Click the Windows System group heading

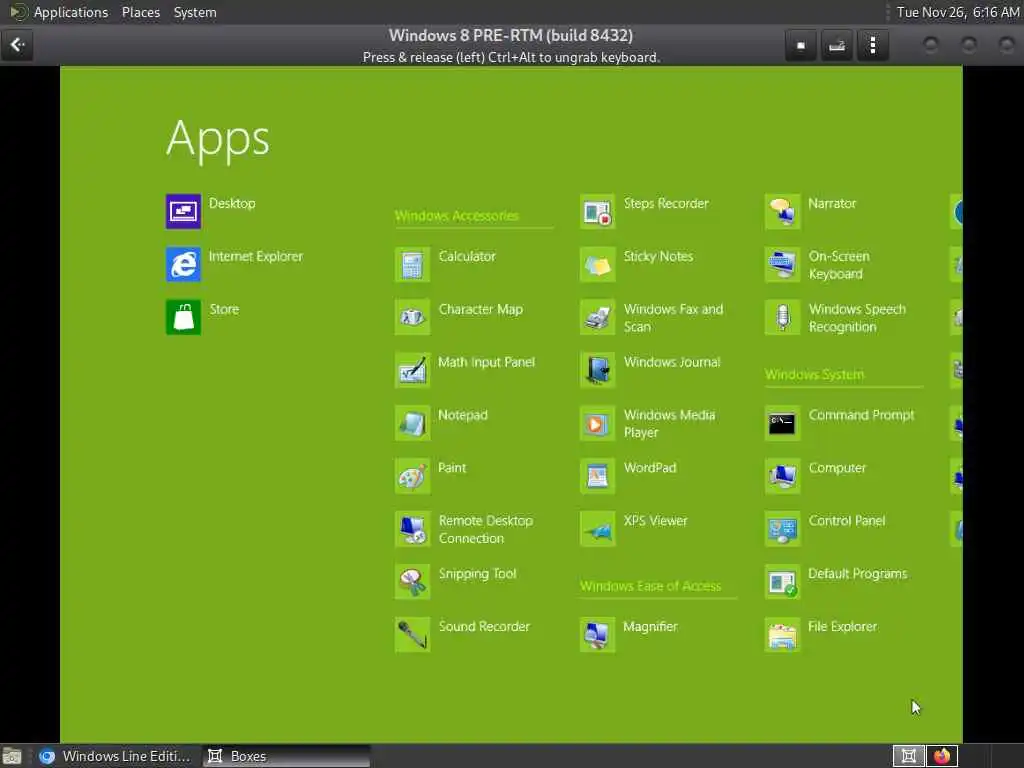[x=814, y=374]
